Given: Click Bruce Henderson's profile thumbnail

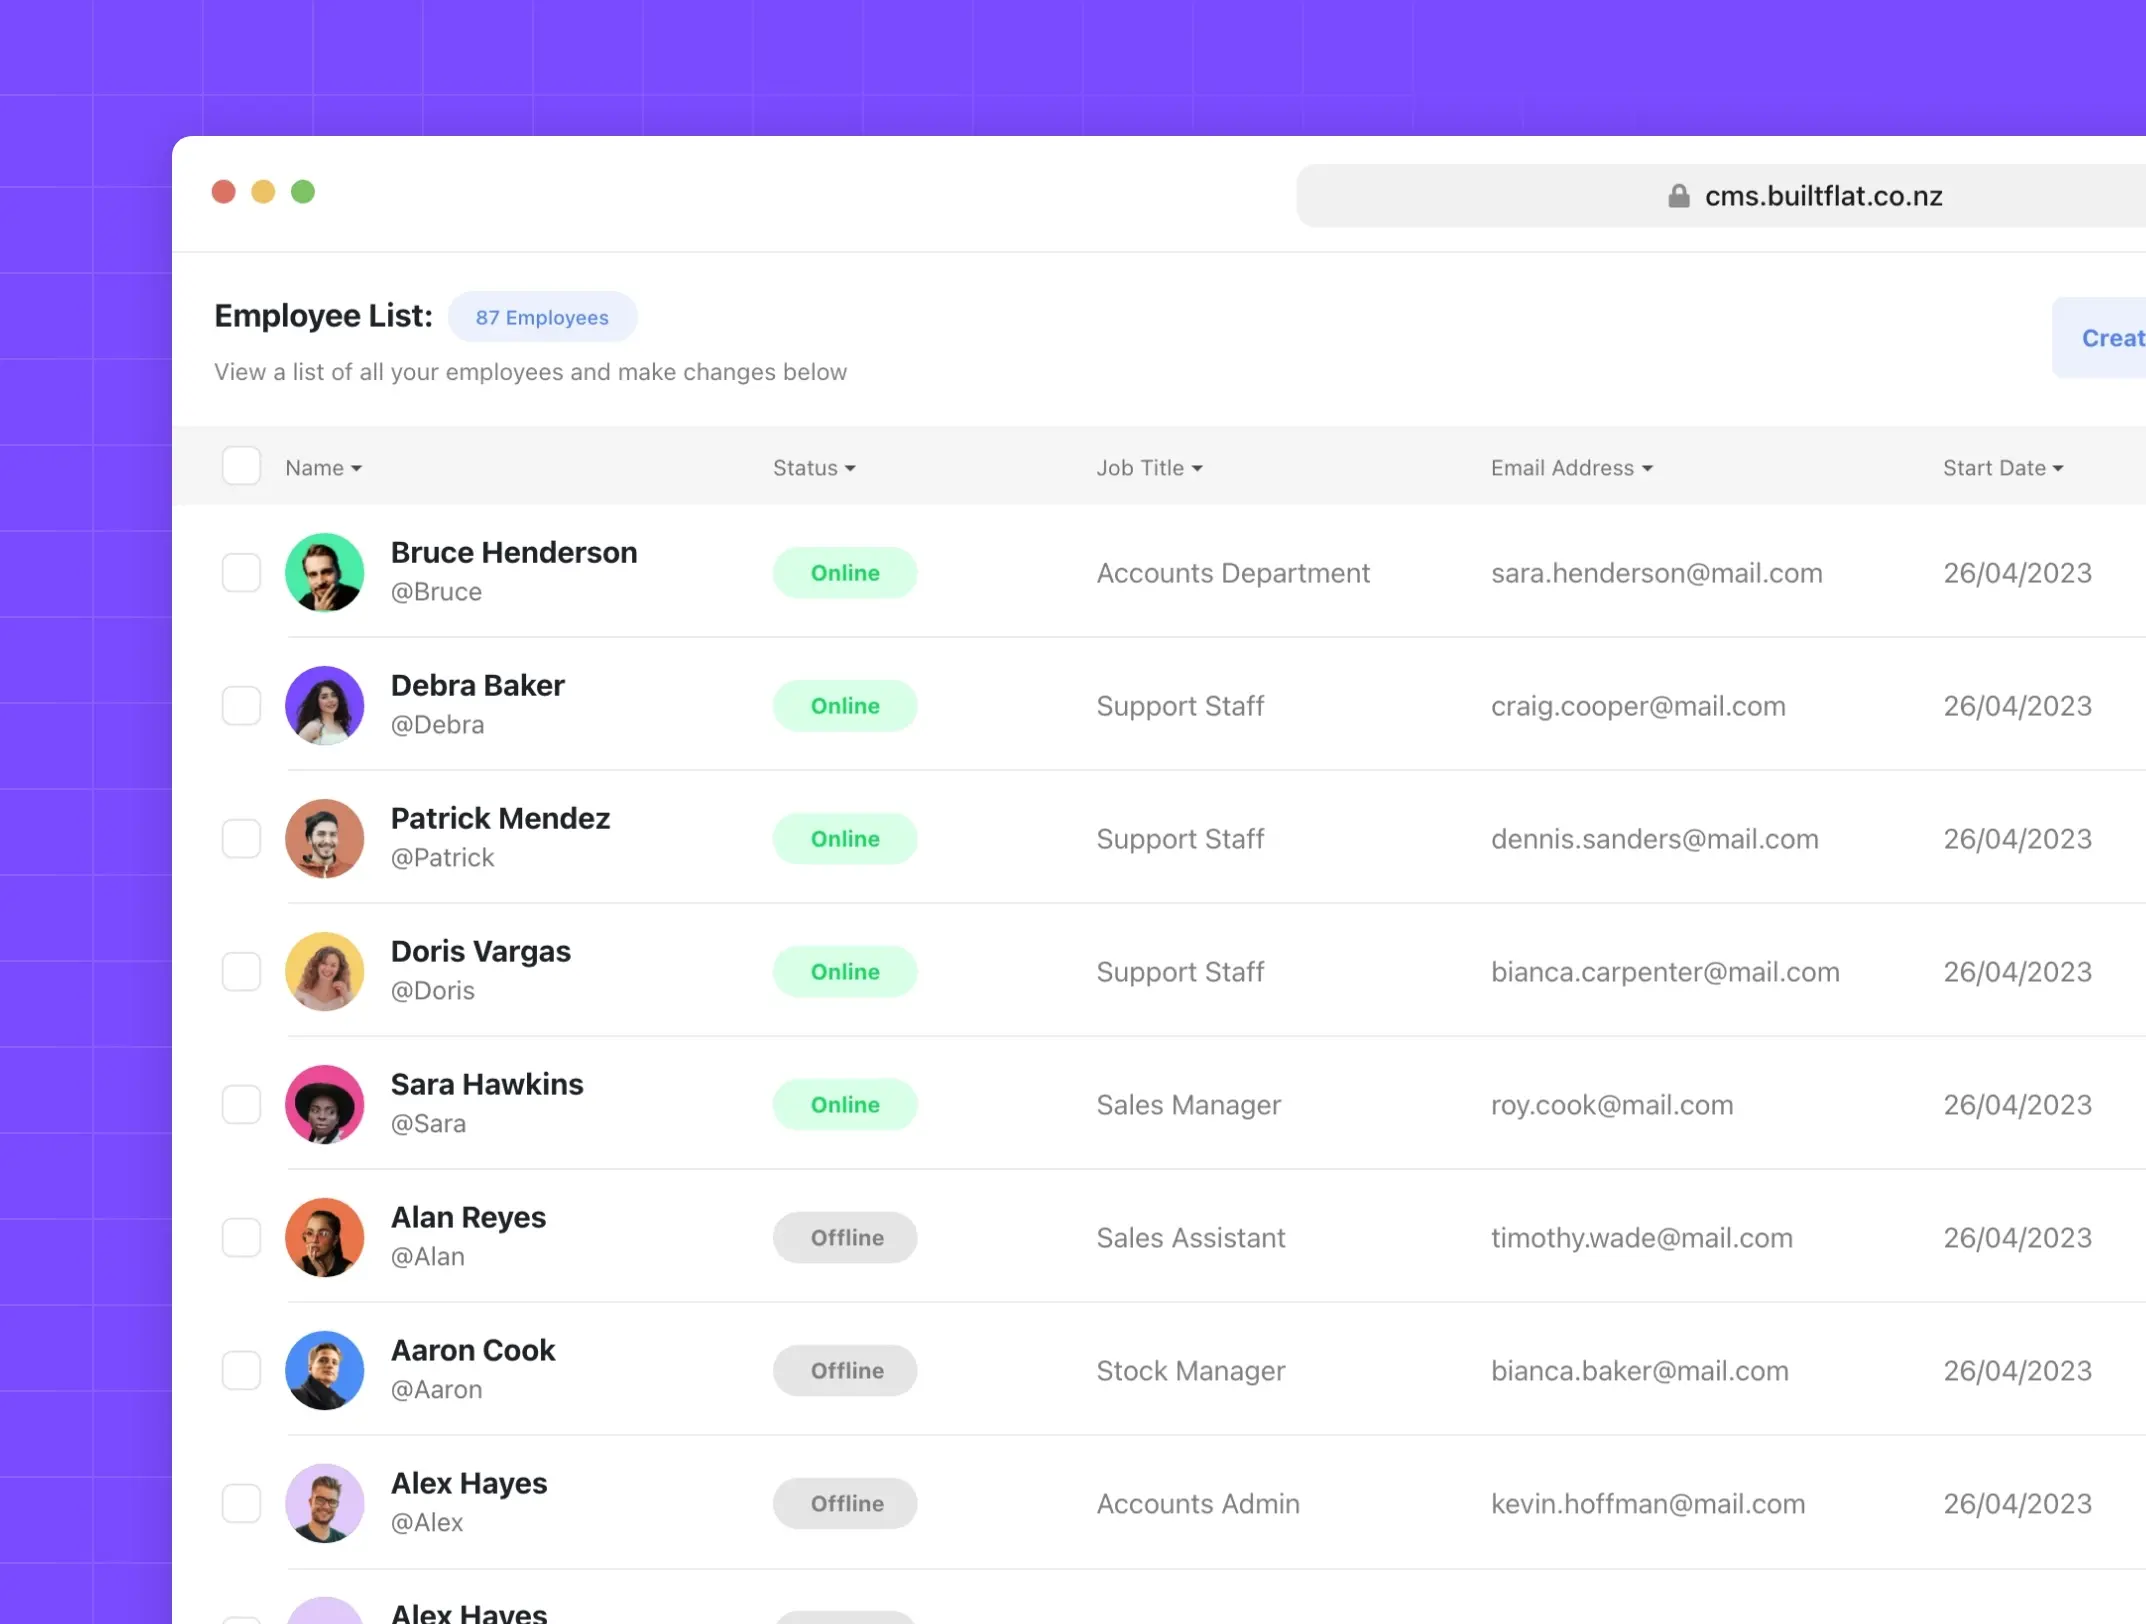Looking at the screenshot, I should 324,571.
